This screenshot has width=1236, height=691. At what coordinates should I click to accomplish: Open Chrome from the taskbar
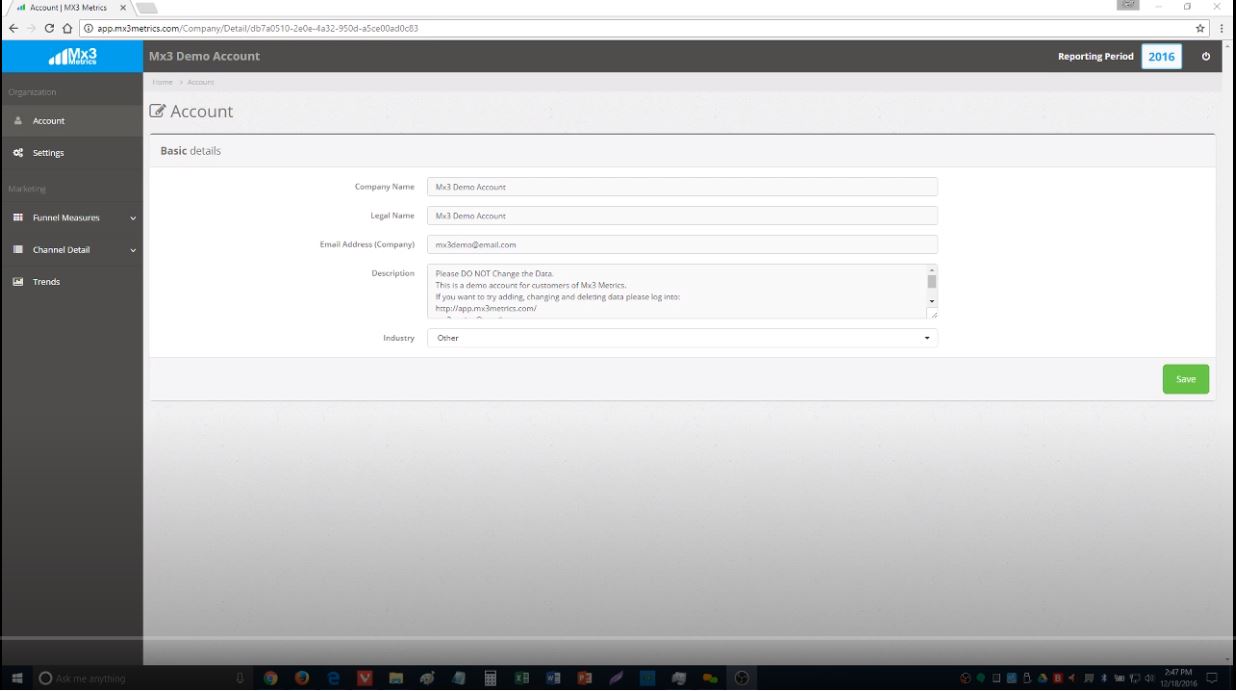(x=270, y=678)
